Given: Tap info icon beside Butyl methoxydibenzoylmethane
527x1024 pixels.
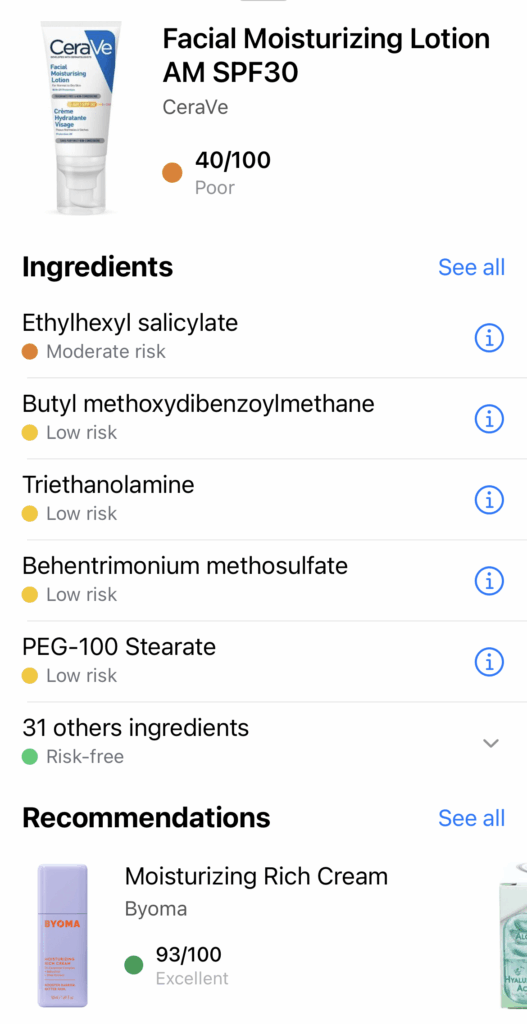Looking at the screenshot, I should click(x=488, y=419).
